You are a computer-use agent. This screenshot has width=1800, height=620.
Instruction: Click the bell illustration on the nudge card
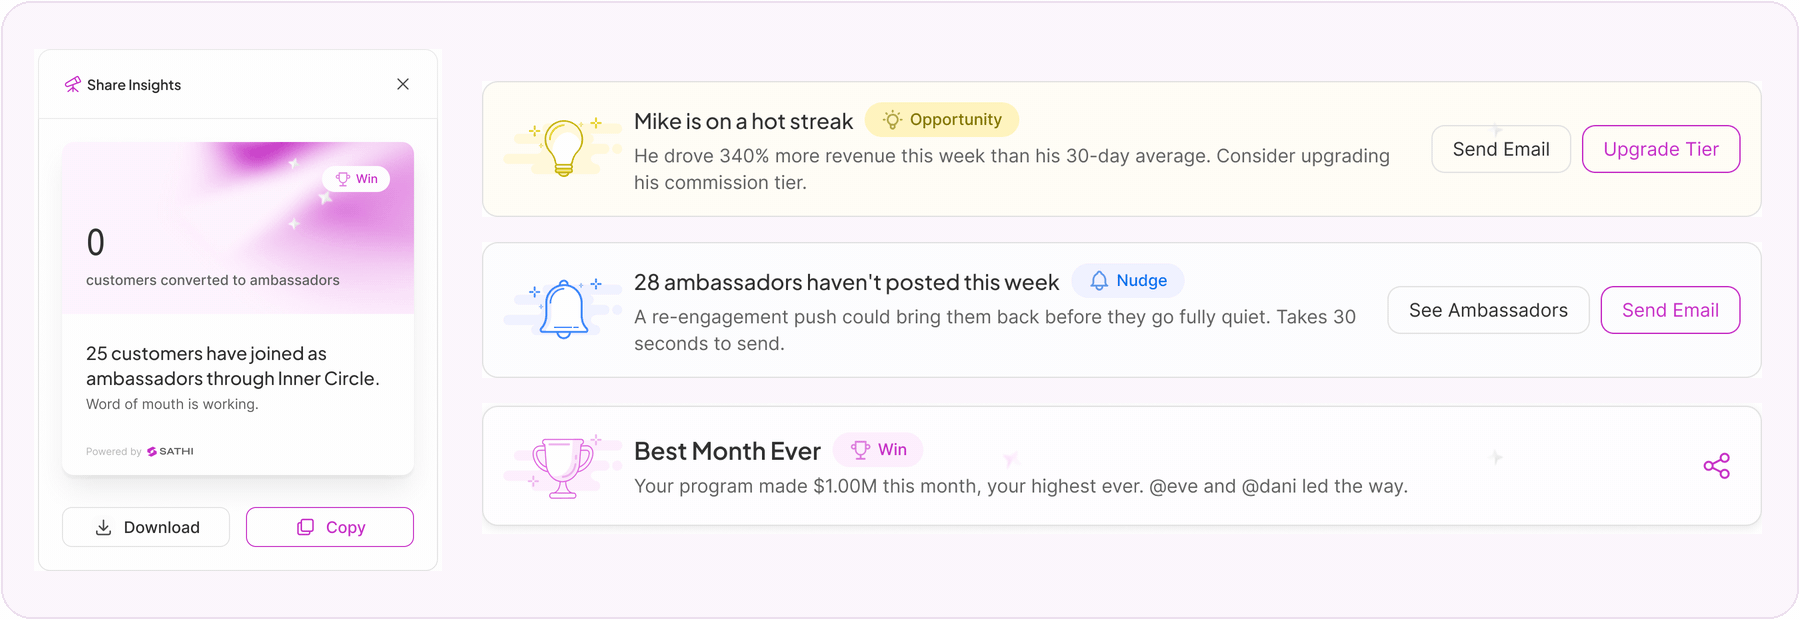563,309
